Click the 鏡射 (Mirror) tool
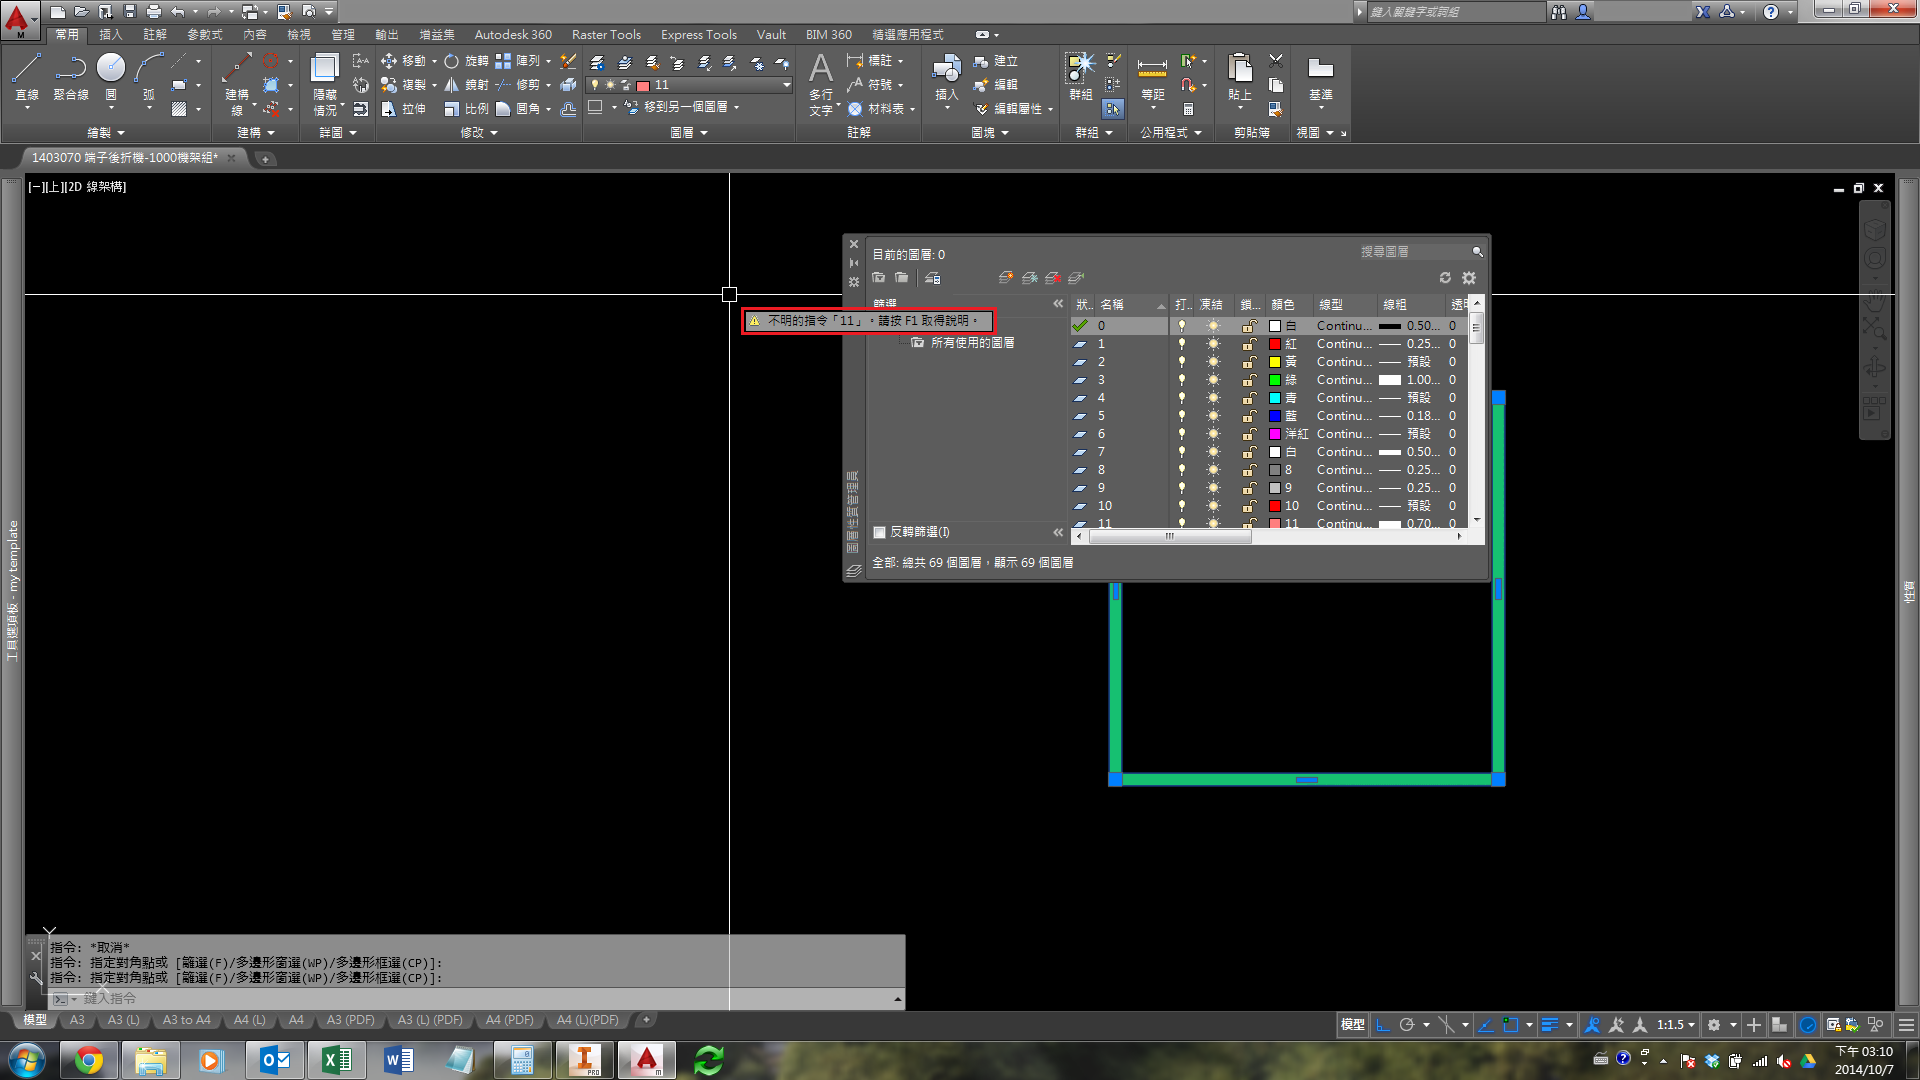The image size is (1920, 1080). (x=467, y=85)
